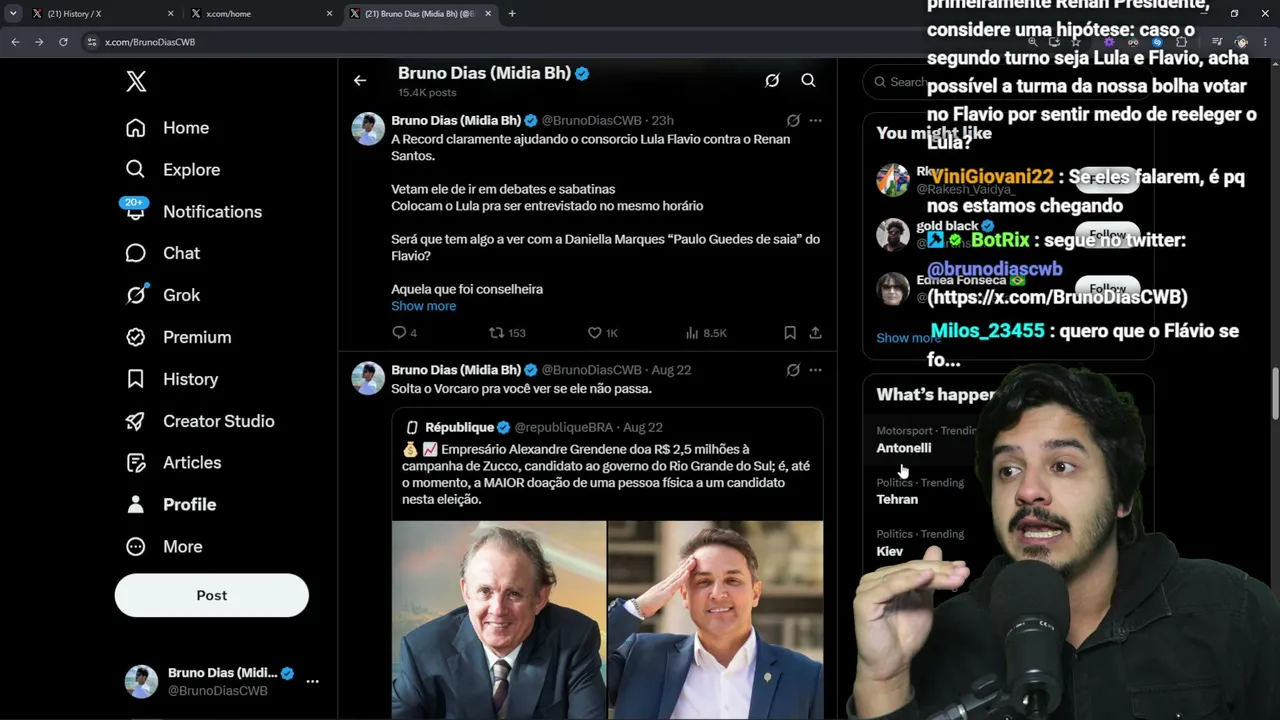Open more options on the Aug 22 post
This screenshot has height=720, width=1280.
[x=815, y=370]
